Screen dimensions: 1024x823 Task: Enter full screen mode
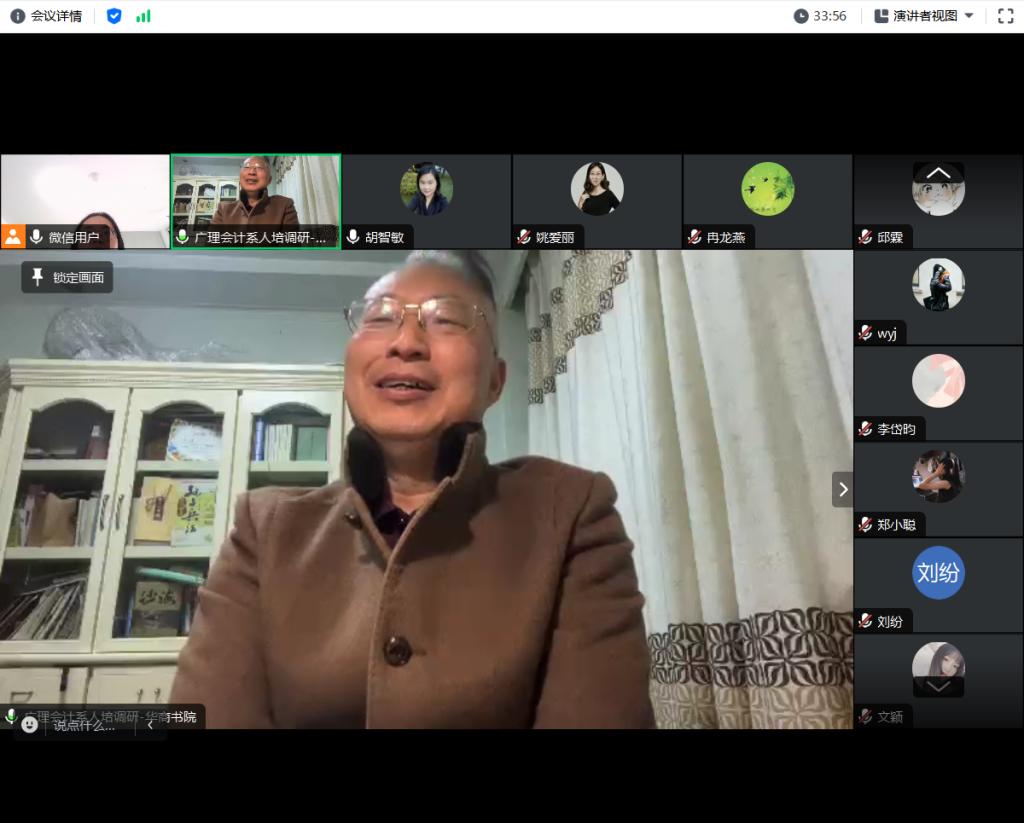click(1005, 16)
